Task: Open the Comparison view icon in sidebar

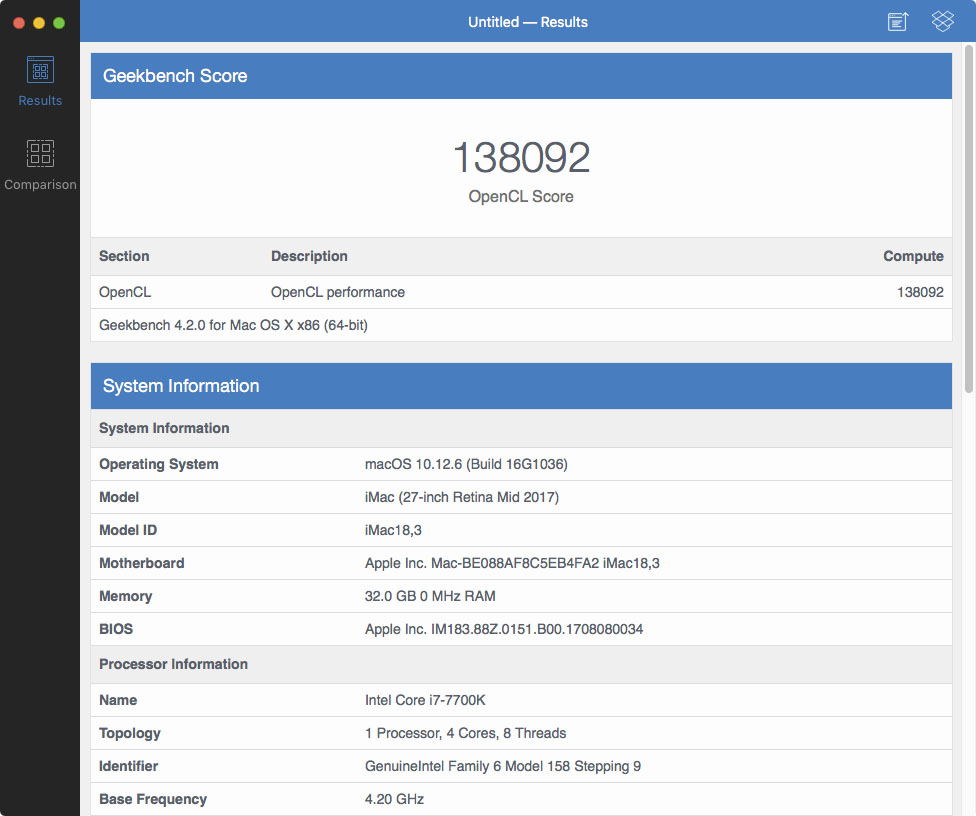Action: 40,153
